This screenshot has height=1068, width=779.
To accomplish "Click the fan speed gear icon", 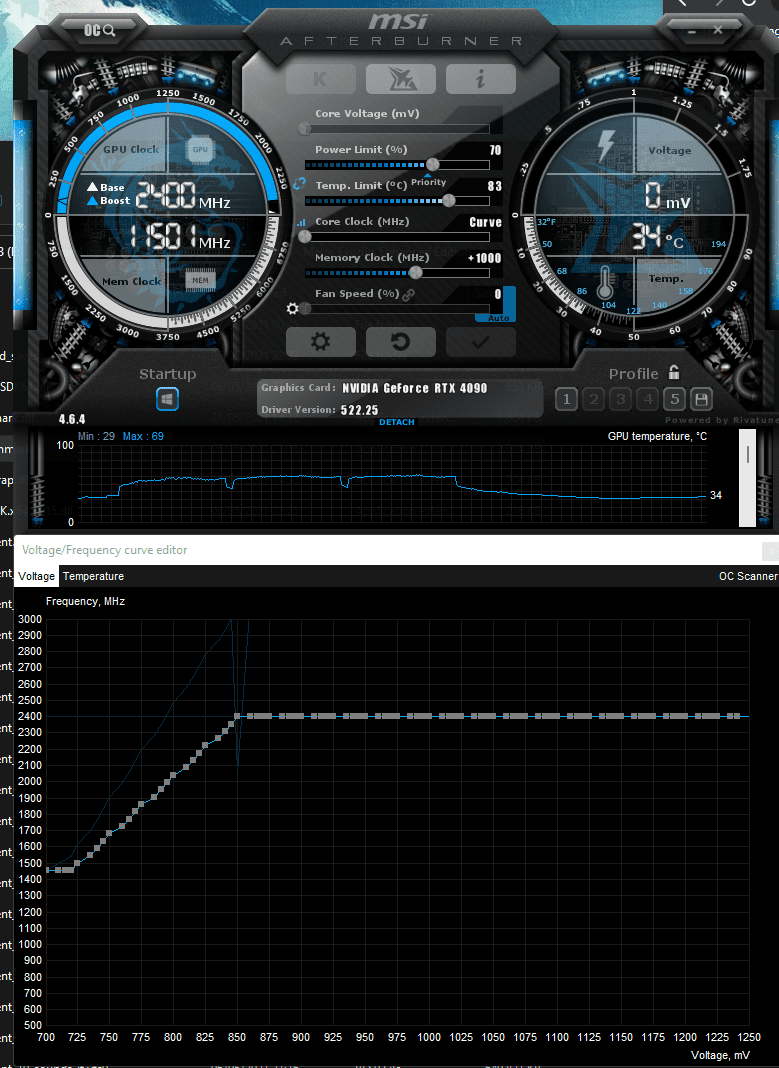I will (293, 309).
